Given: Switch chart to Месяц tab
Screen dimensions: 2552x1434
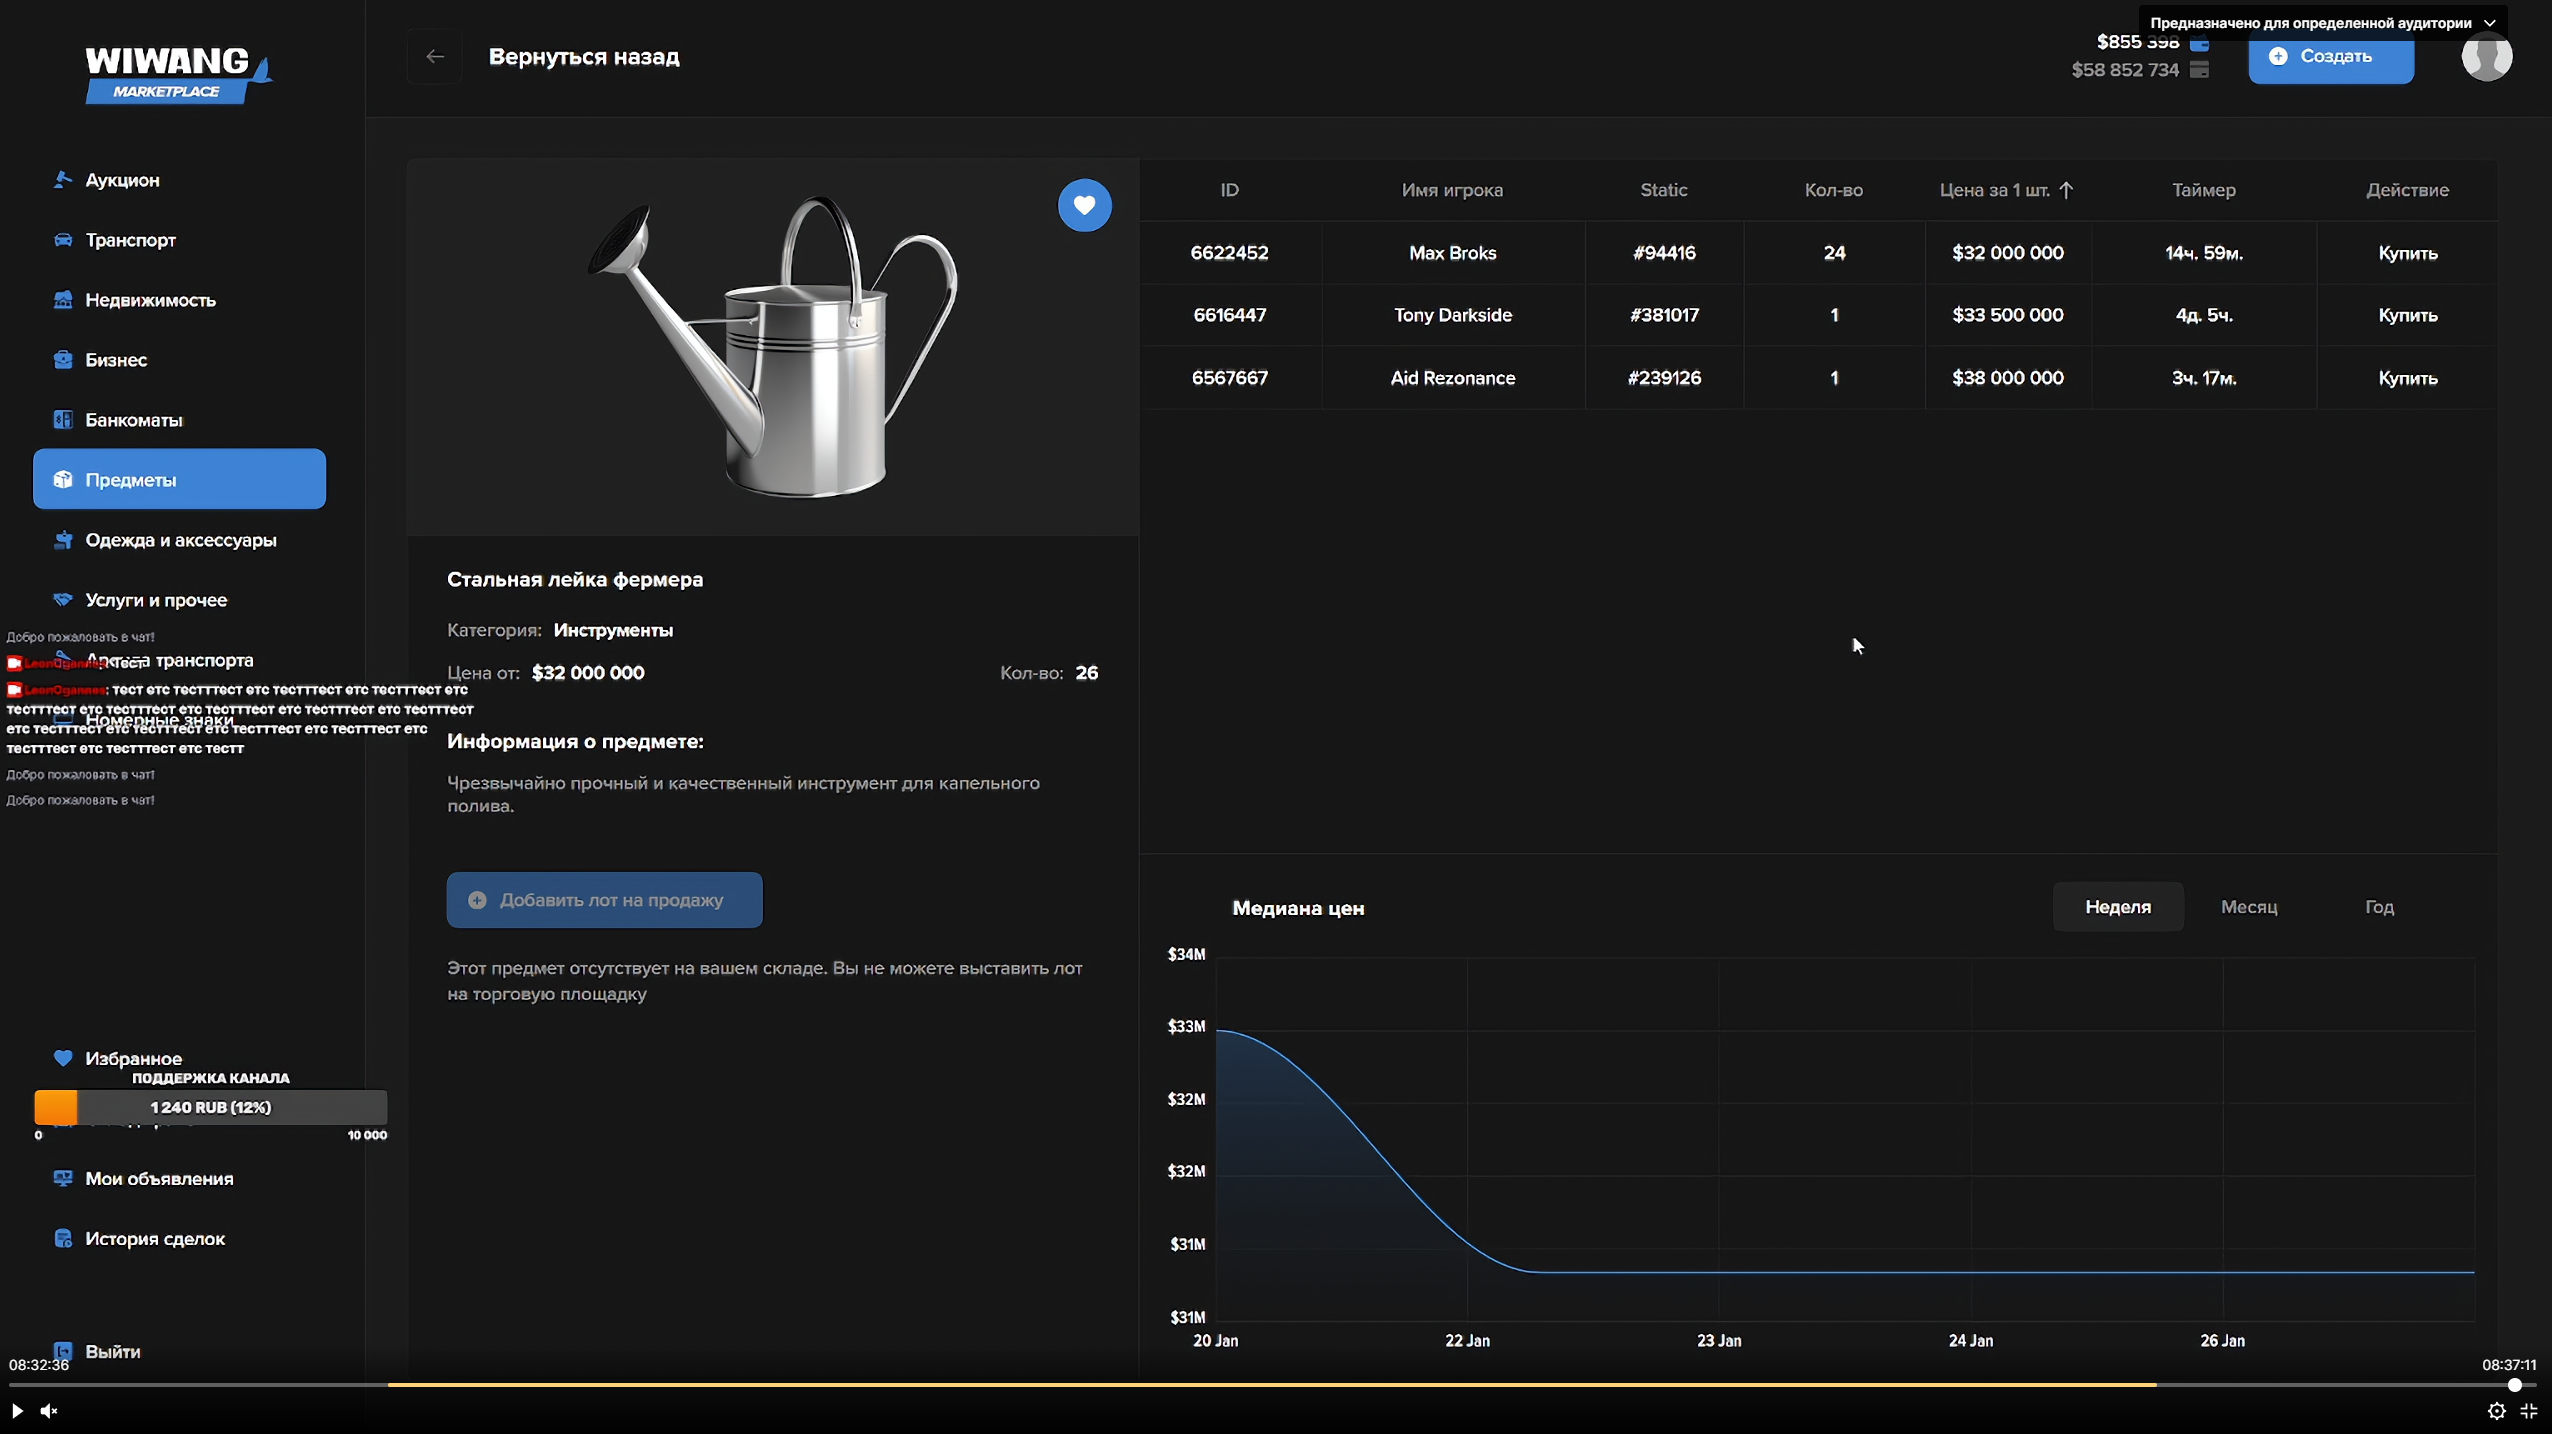Looking at the screenshot, I should (2248, 907).
